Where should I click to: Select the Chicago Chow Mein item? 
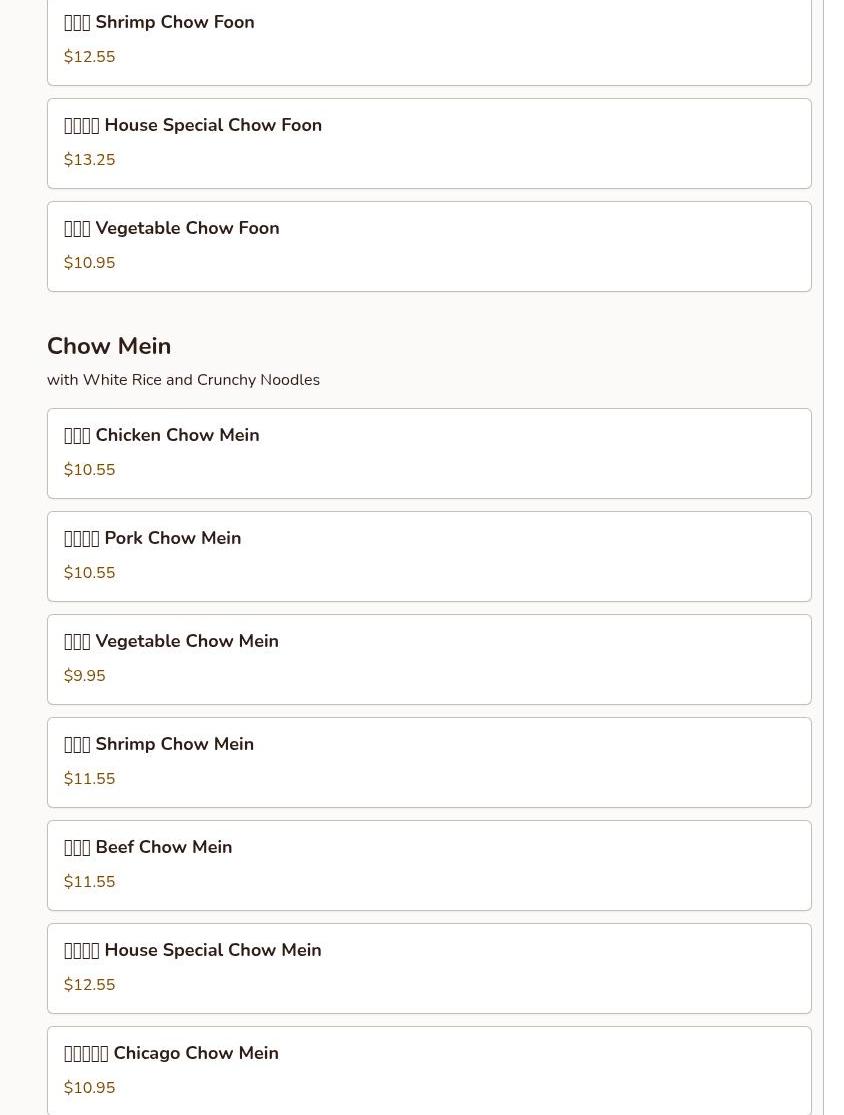[x=429, y=1071]
